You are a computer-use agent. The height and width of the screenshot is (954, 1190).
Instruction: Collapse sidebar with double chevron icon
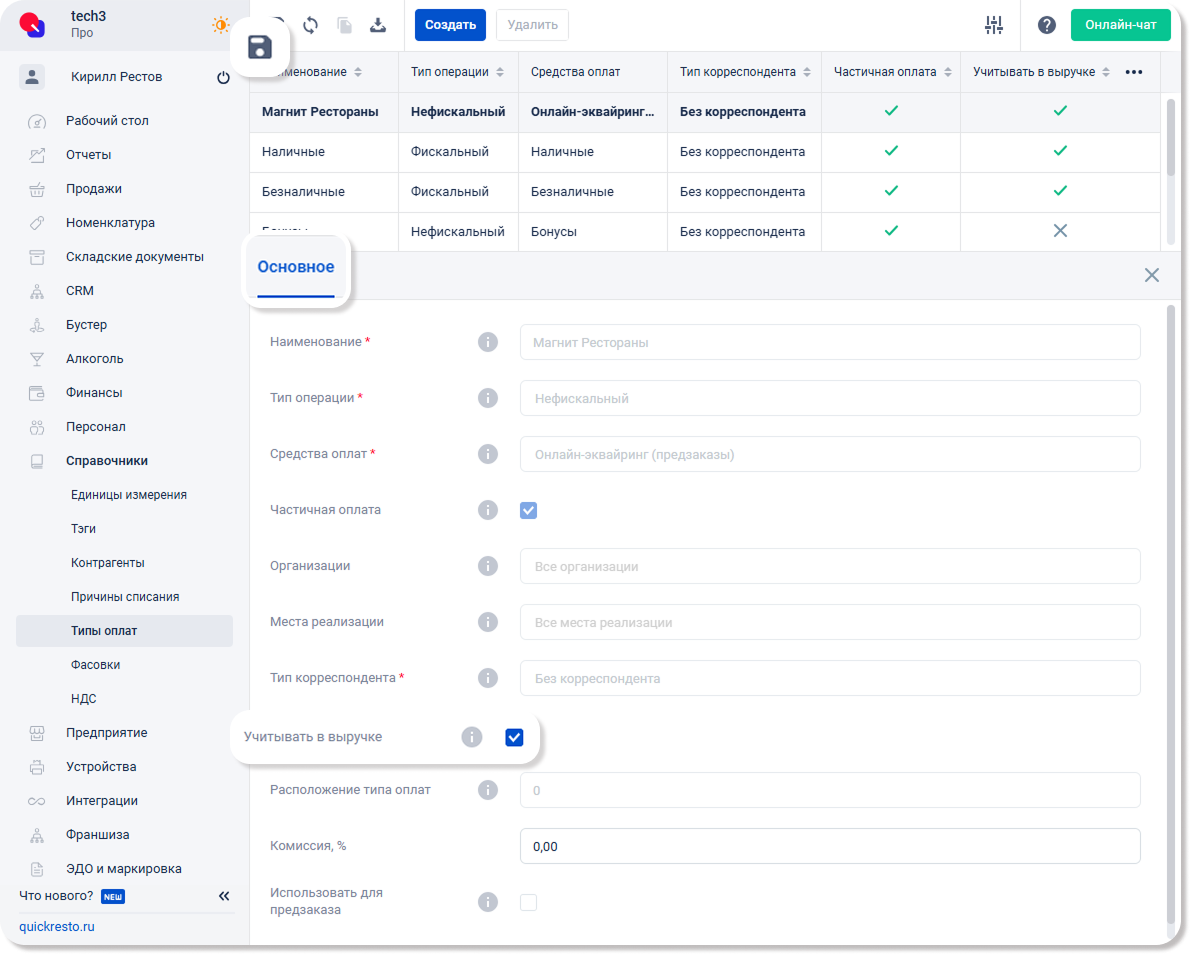[224, 896]
